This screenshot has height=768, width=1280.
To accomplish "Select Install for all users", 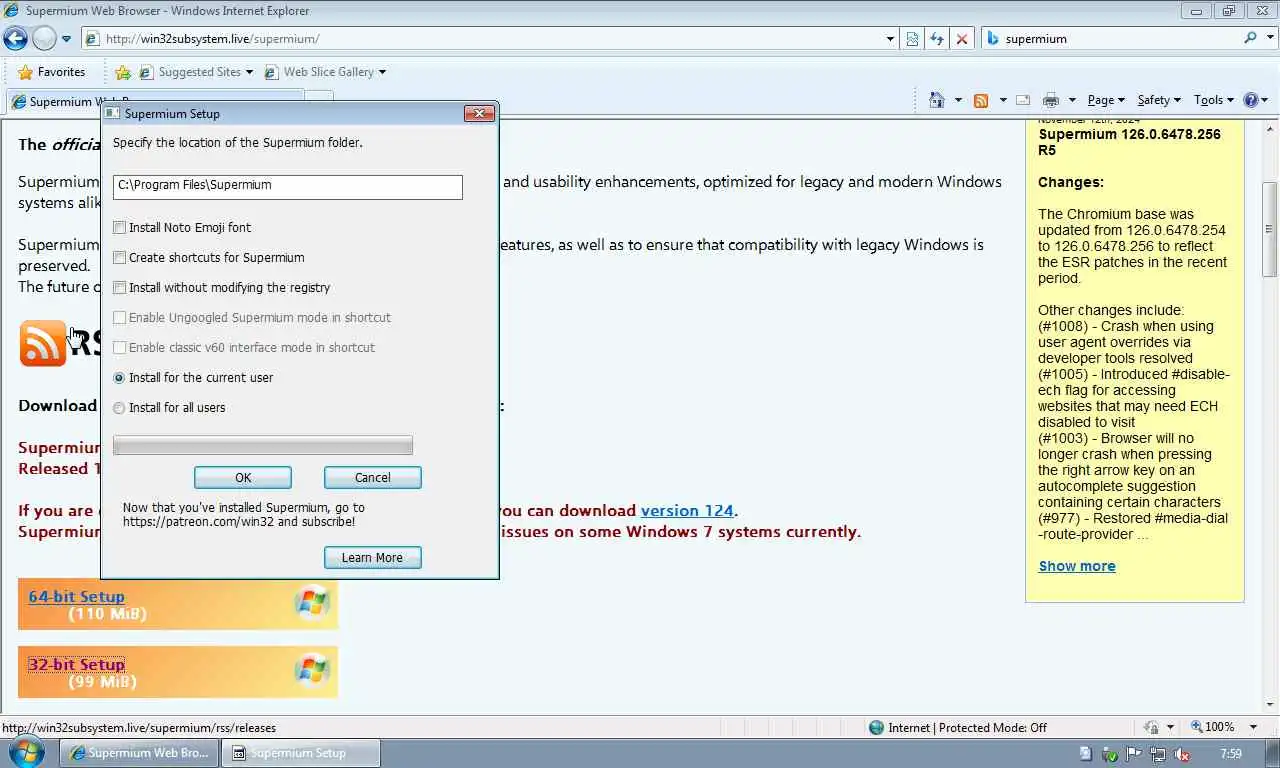I will click(x=120, y=408).
